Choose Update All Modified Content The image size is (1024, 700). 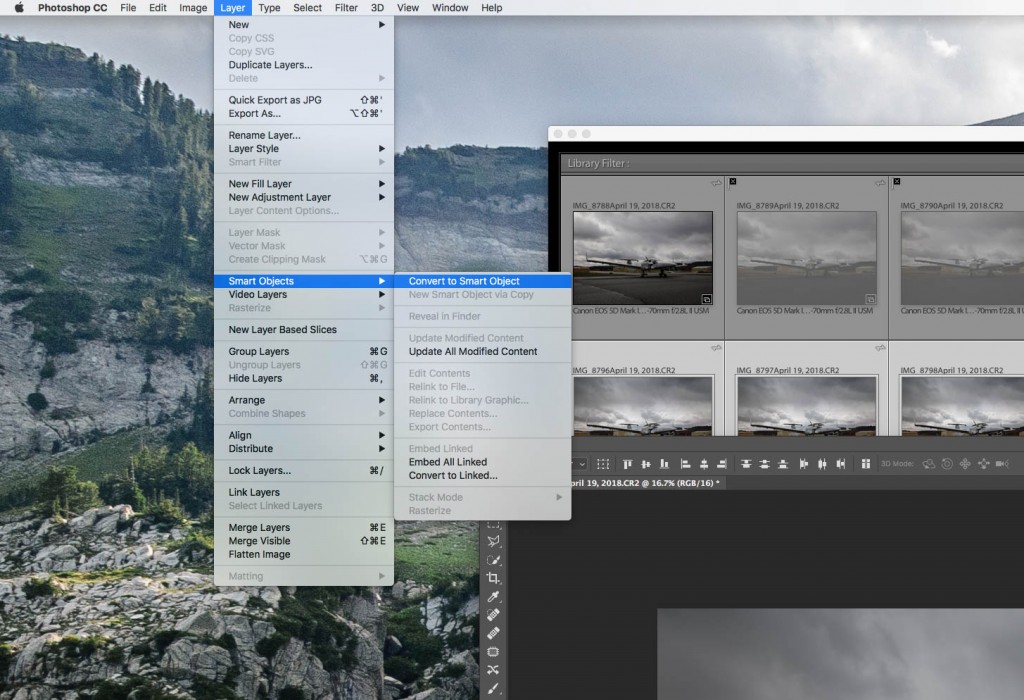[x=483, y=351]
